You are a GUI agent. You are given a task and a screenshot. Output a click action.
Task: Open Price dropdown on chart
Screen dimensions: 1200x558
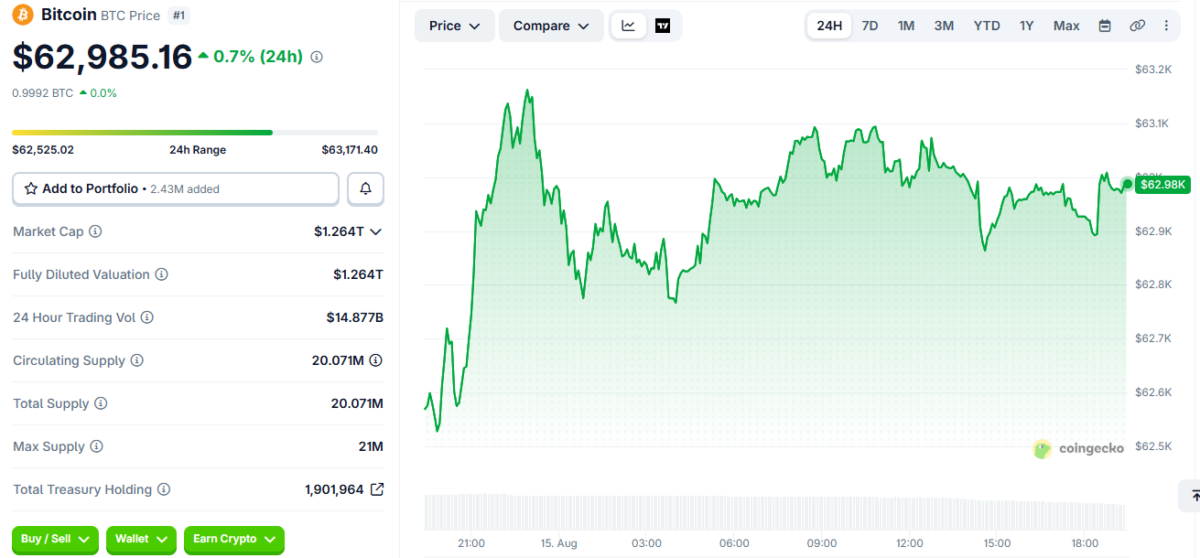455,26
